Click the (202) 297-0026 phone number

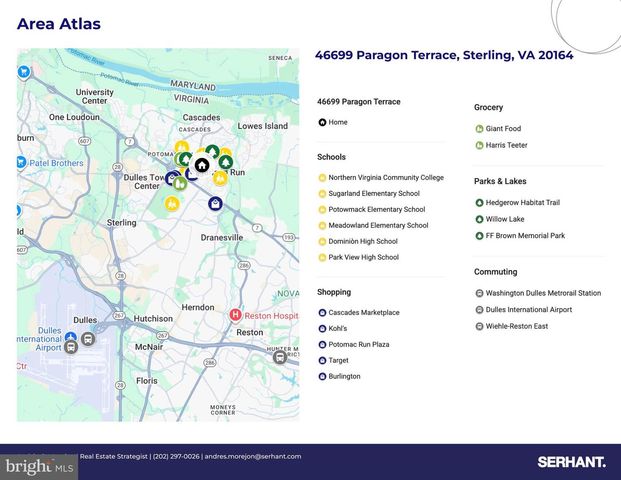coord(176,456)
